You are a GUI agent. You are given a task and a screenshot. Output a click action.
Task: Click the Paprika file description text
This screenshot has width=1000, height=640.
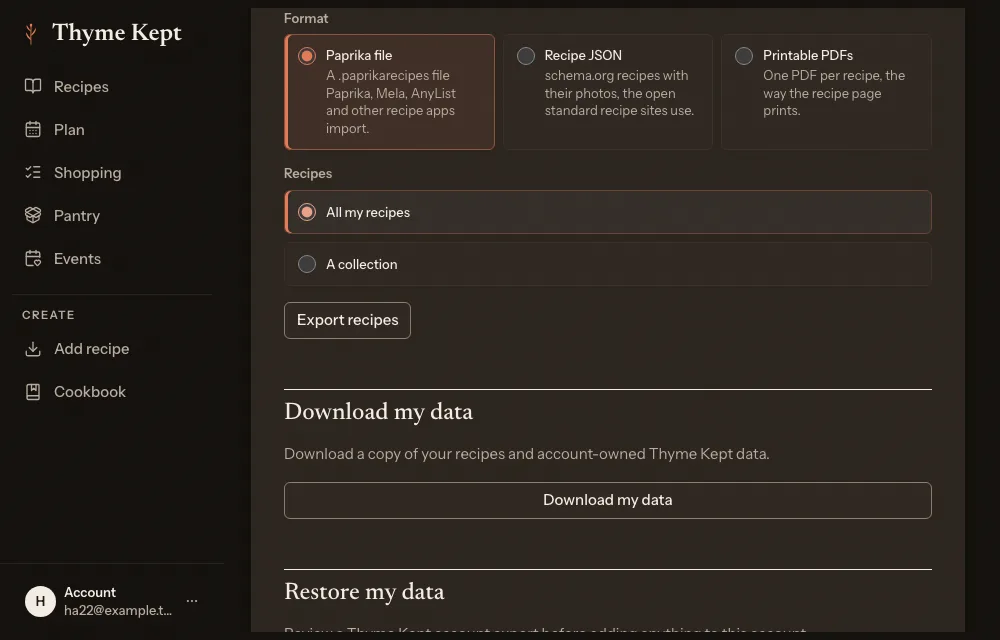coord(391,102)
